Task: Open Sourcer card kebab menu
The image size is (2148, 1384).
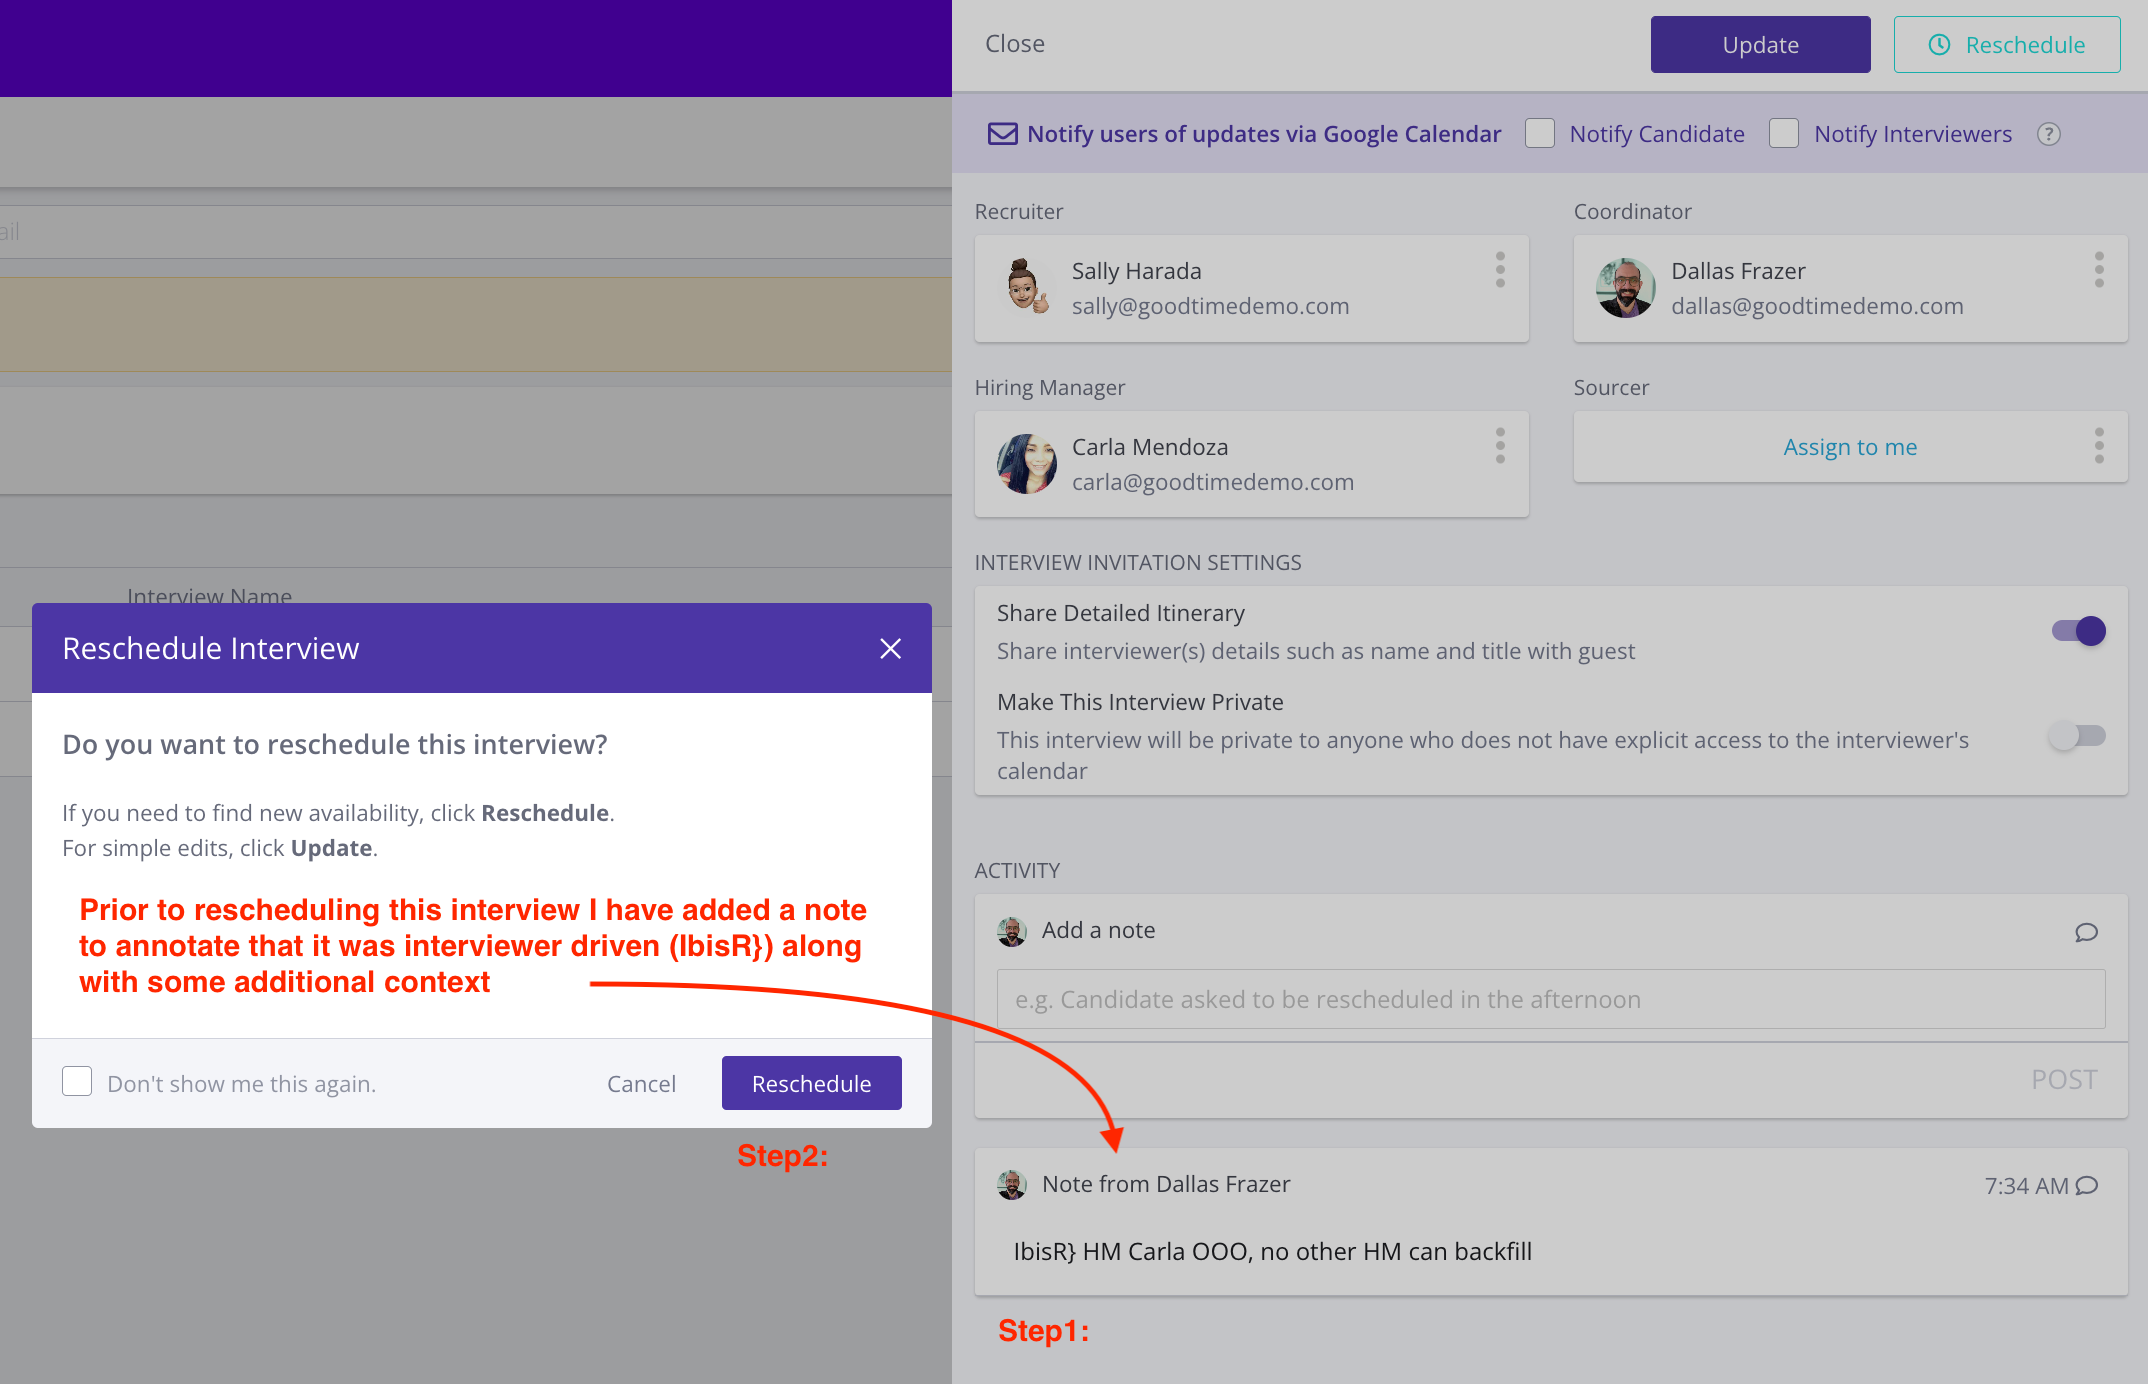Action: 2099,446
